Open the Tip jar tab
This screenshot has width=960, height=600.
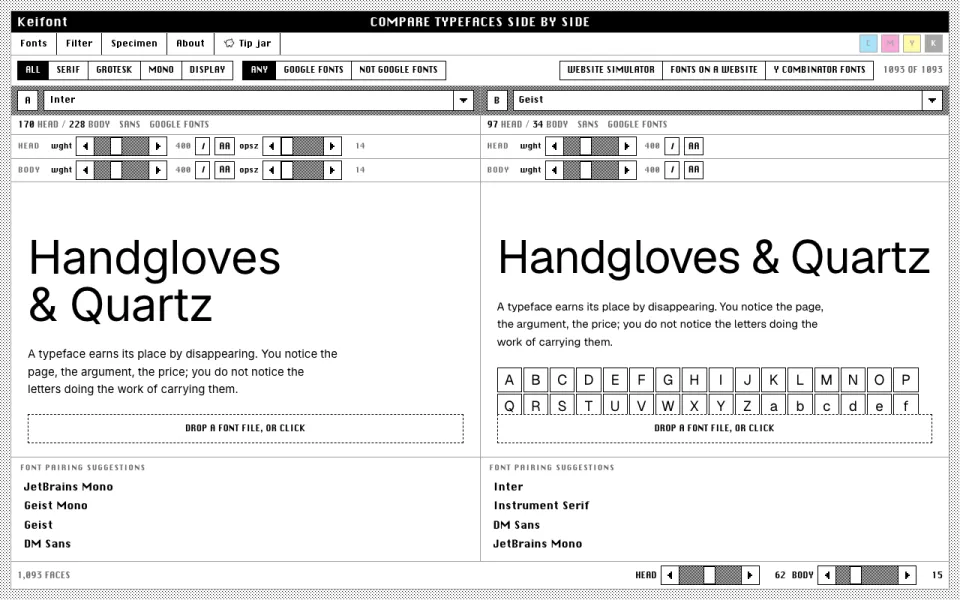tap(247, 43)
